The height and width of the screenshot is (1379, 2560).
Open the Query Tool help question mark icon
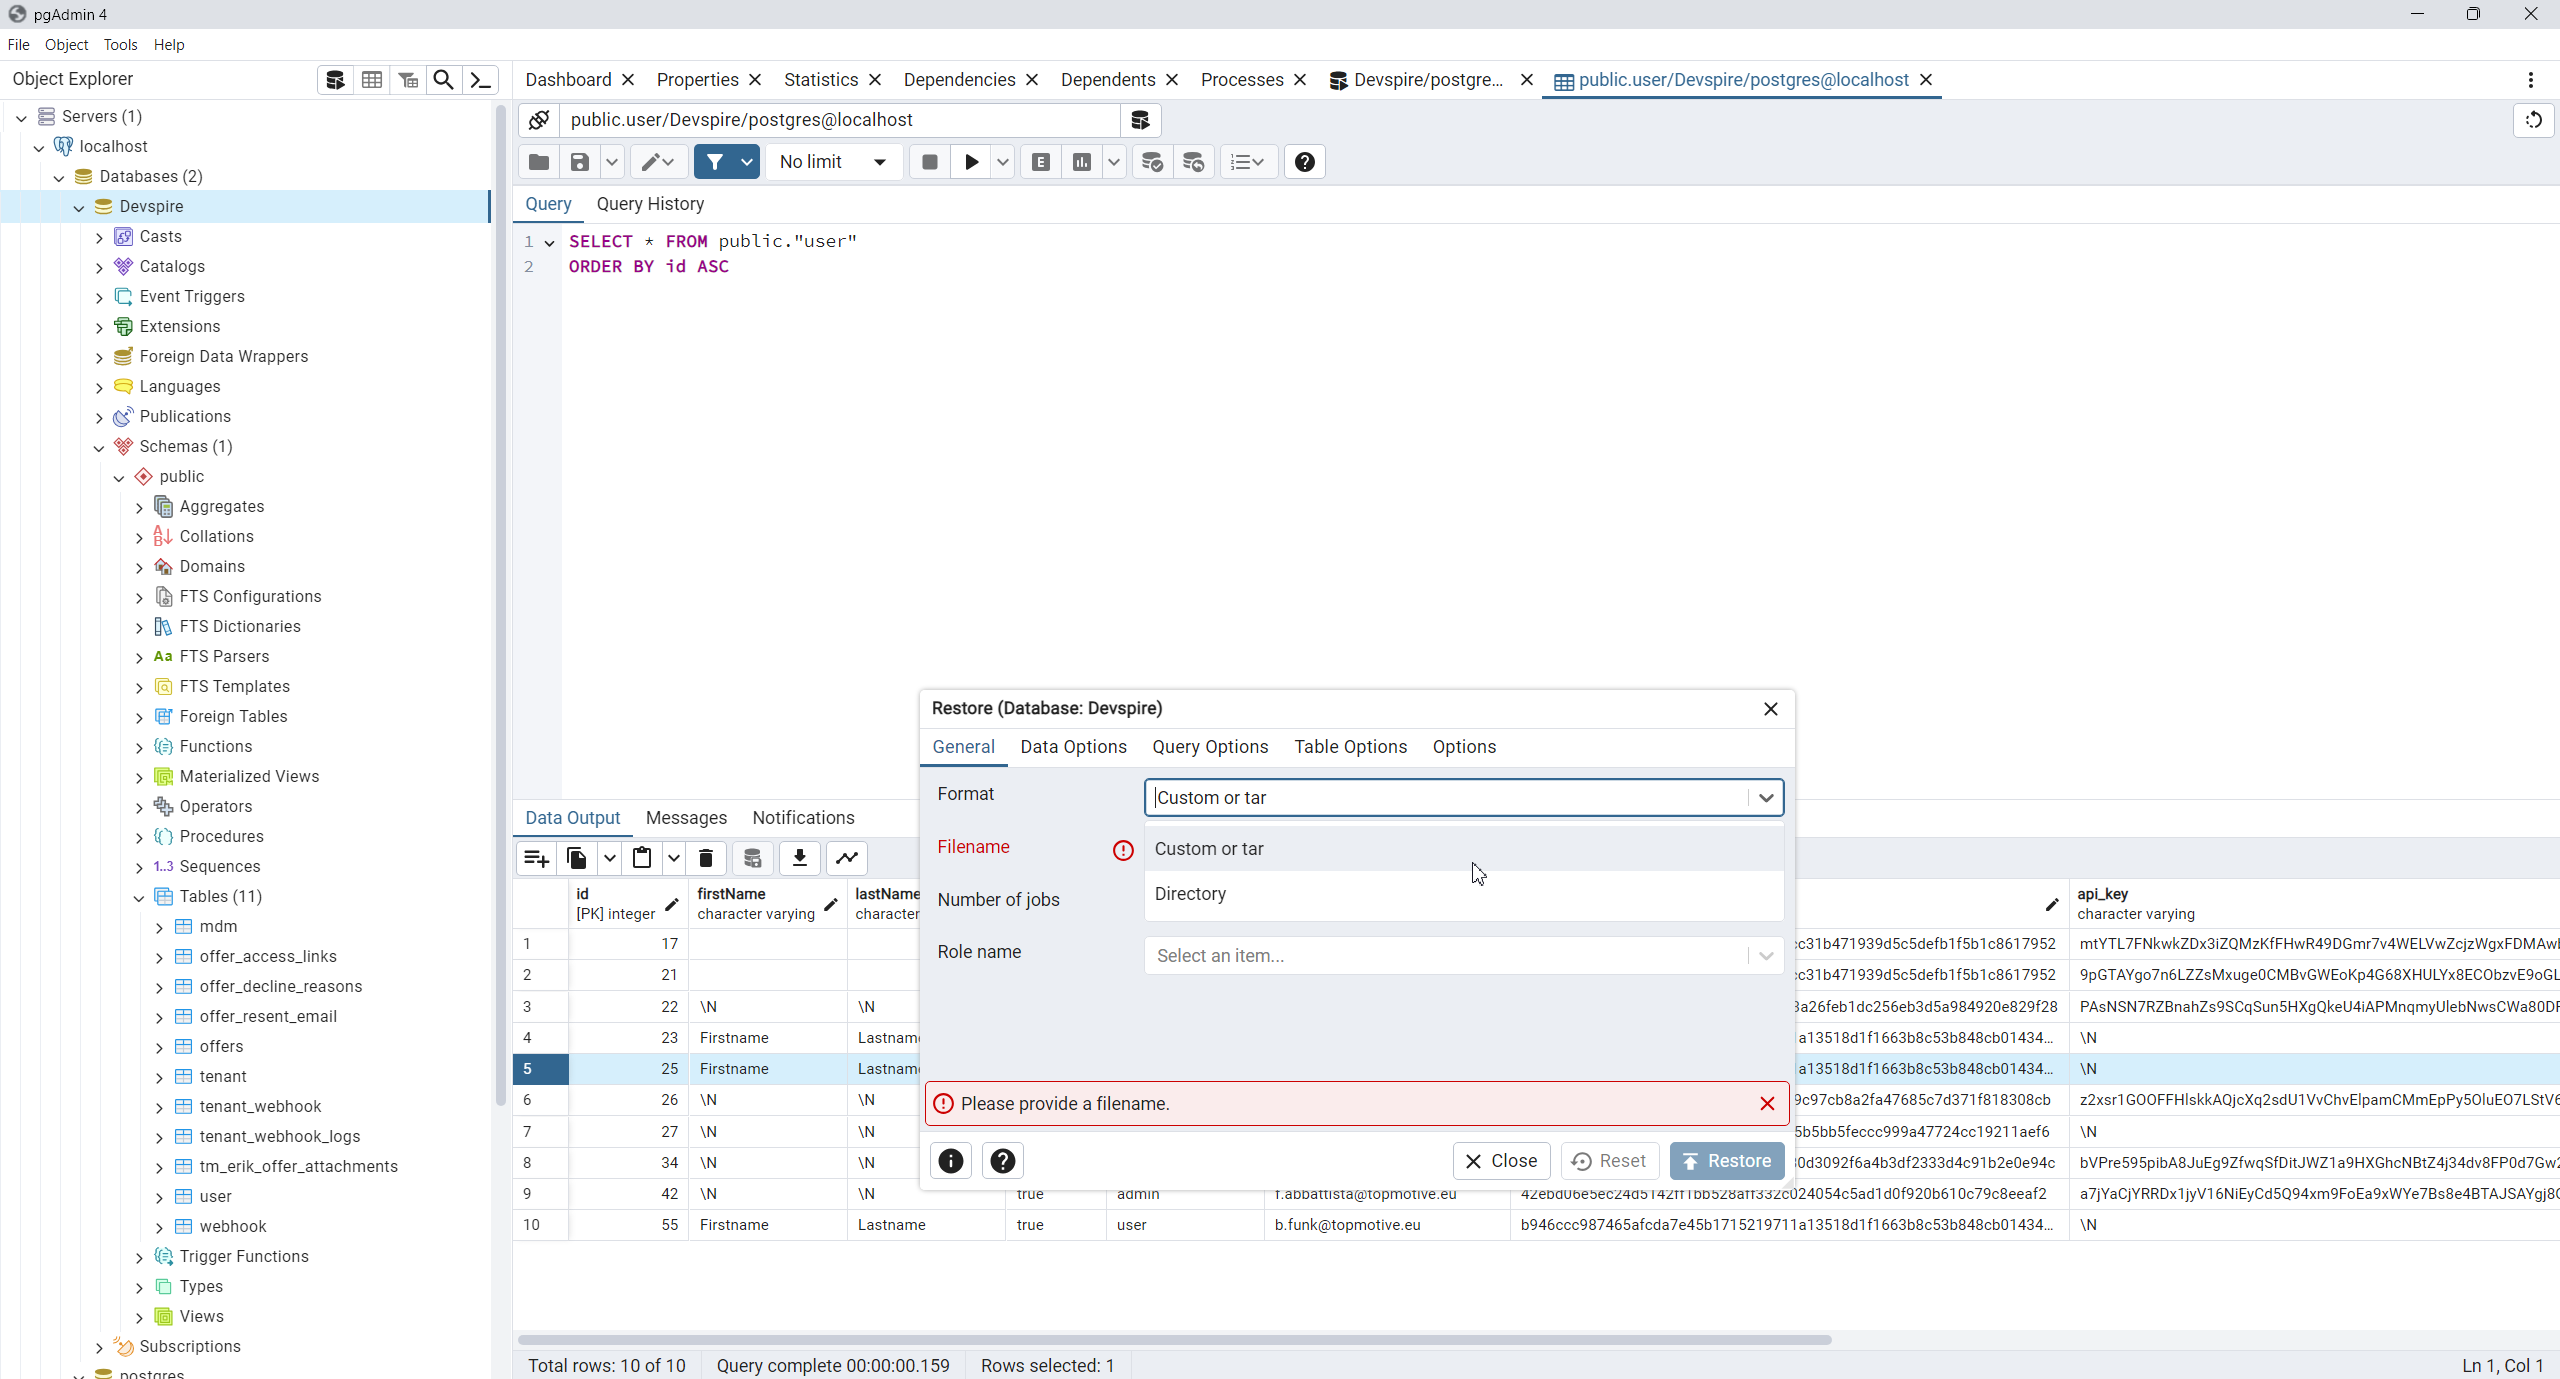coord(1303,162)
